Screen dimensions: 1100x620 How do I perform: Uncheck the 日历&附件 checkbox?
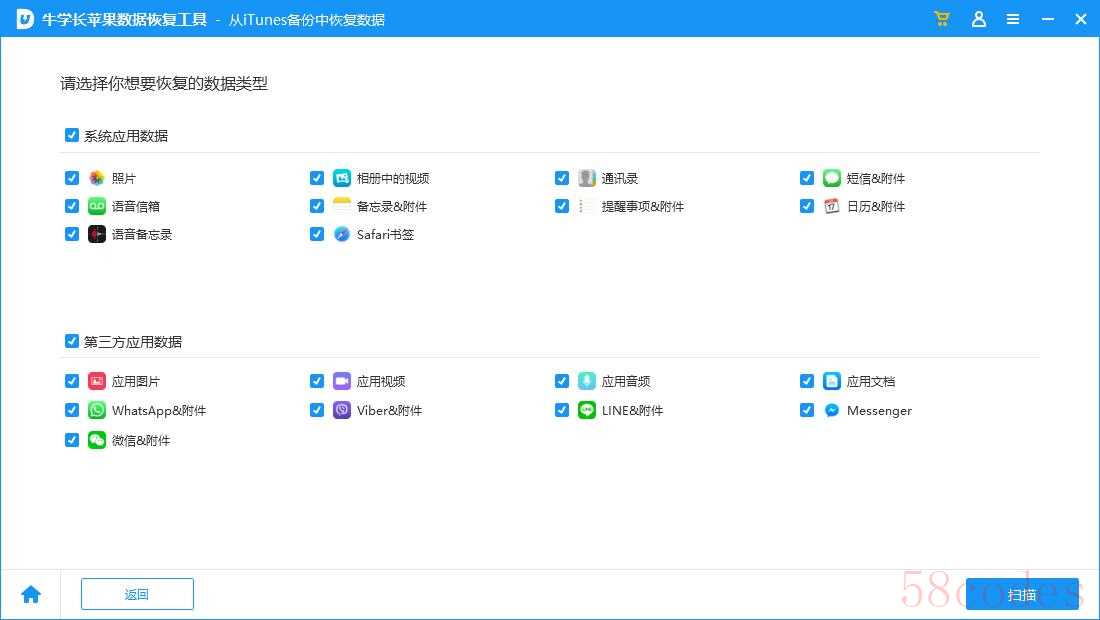[807, 205]
